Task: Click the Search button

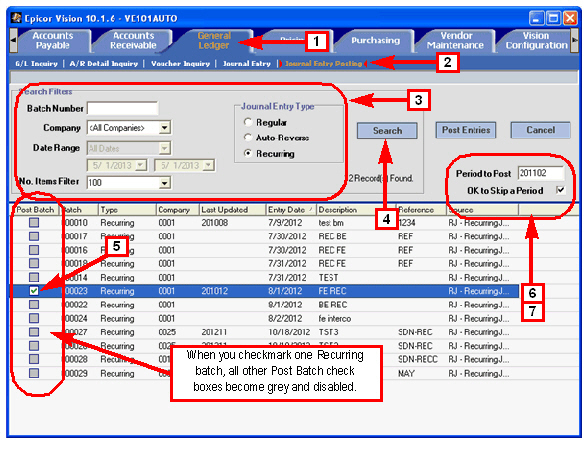Action: [387, 131]
